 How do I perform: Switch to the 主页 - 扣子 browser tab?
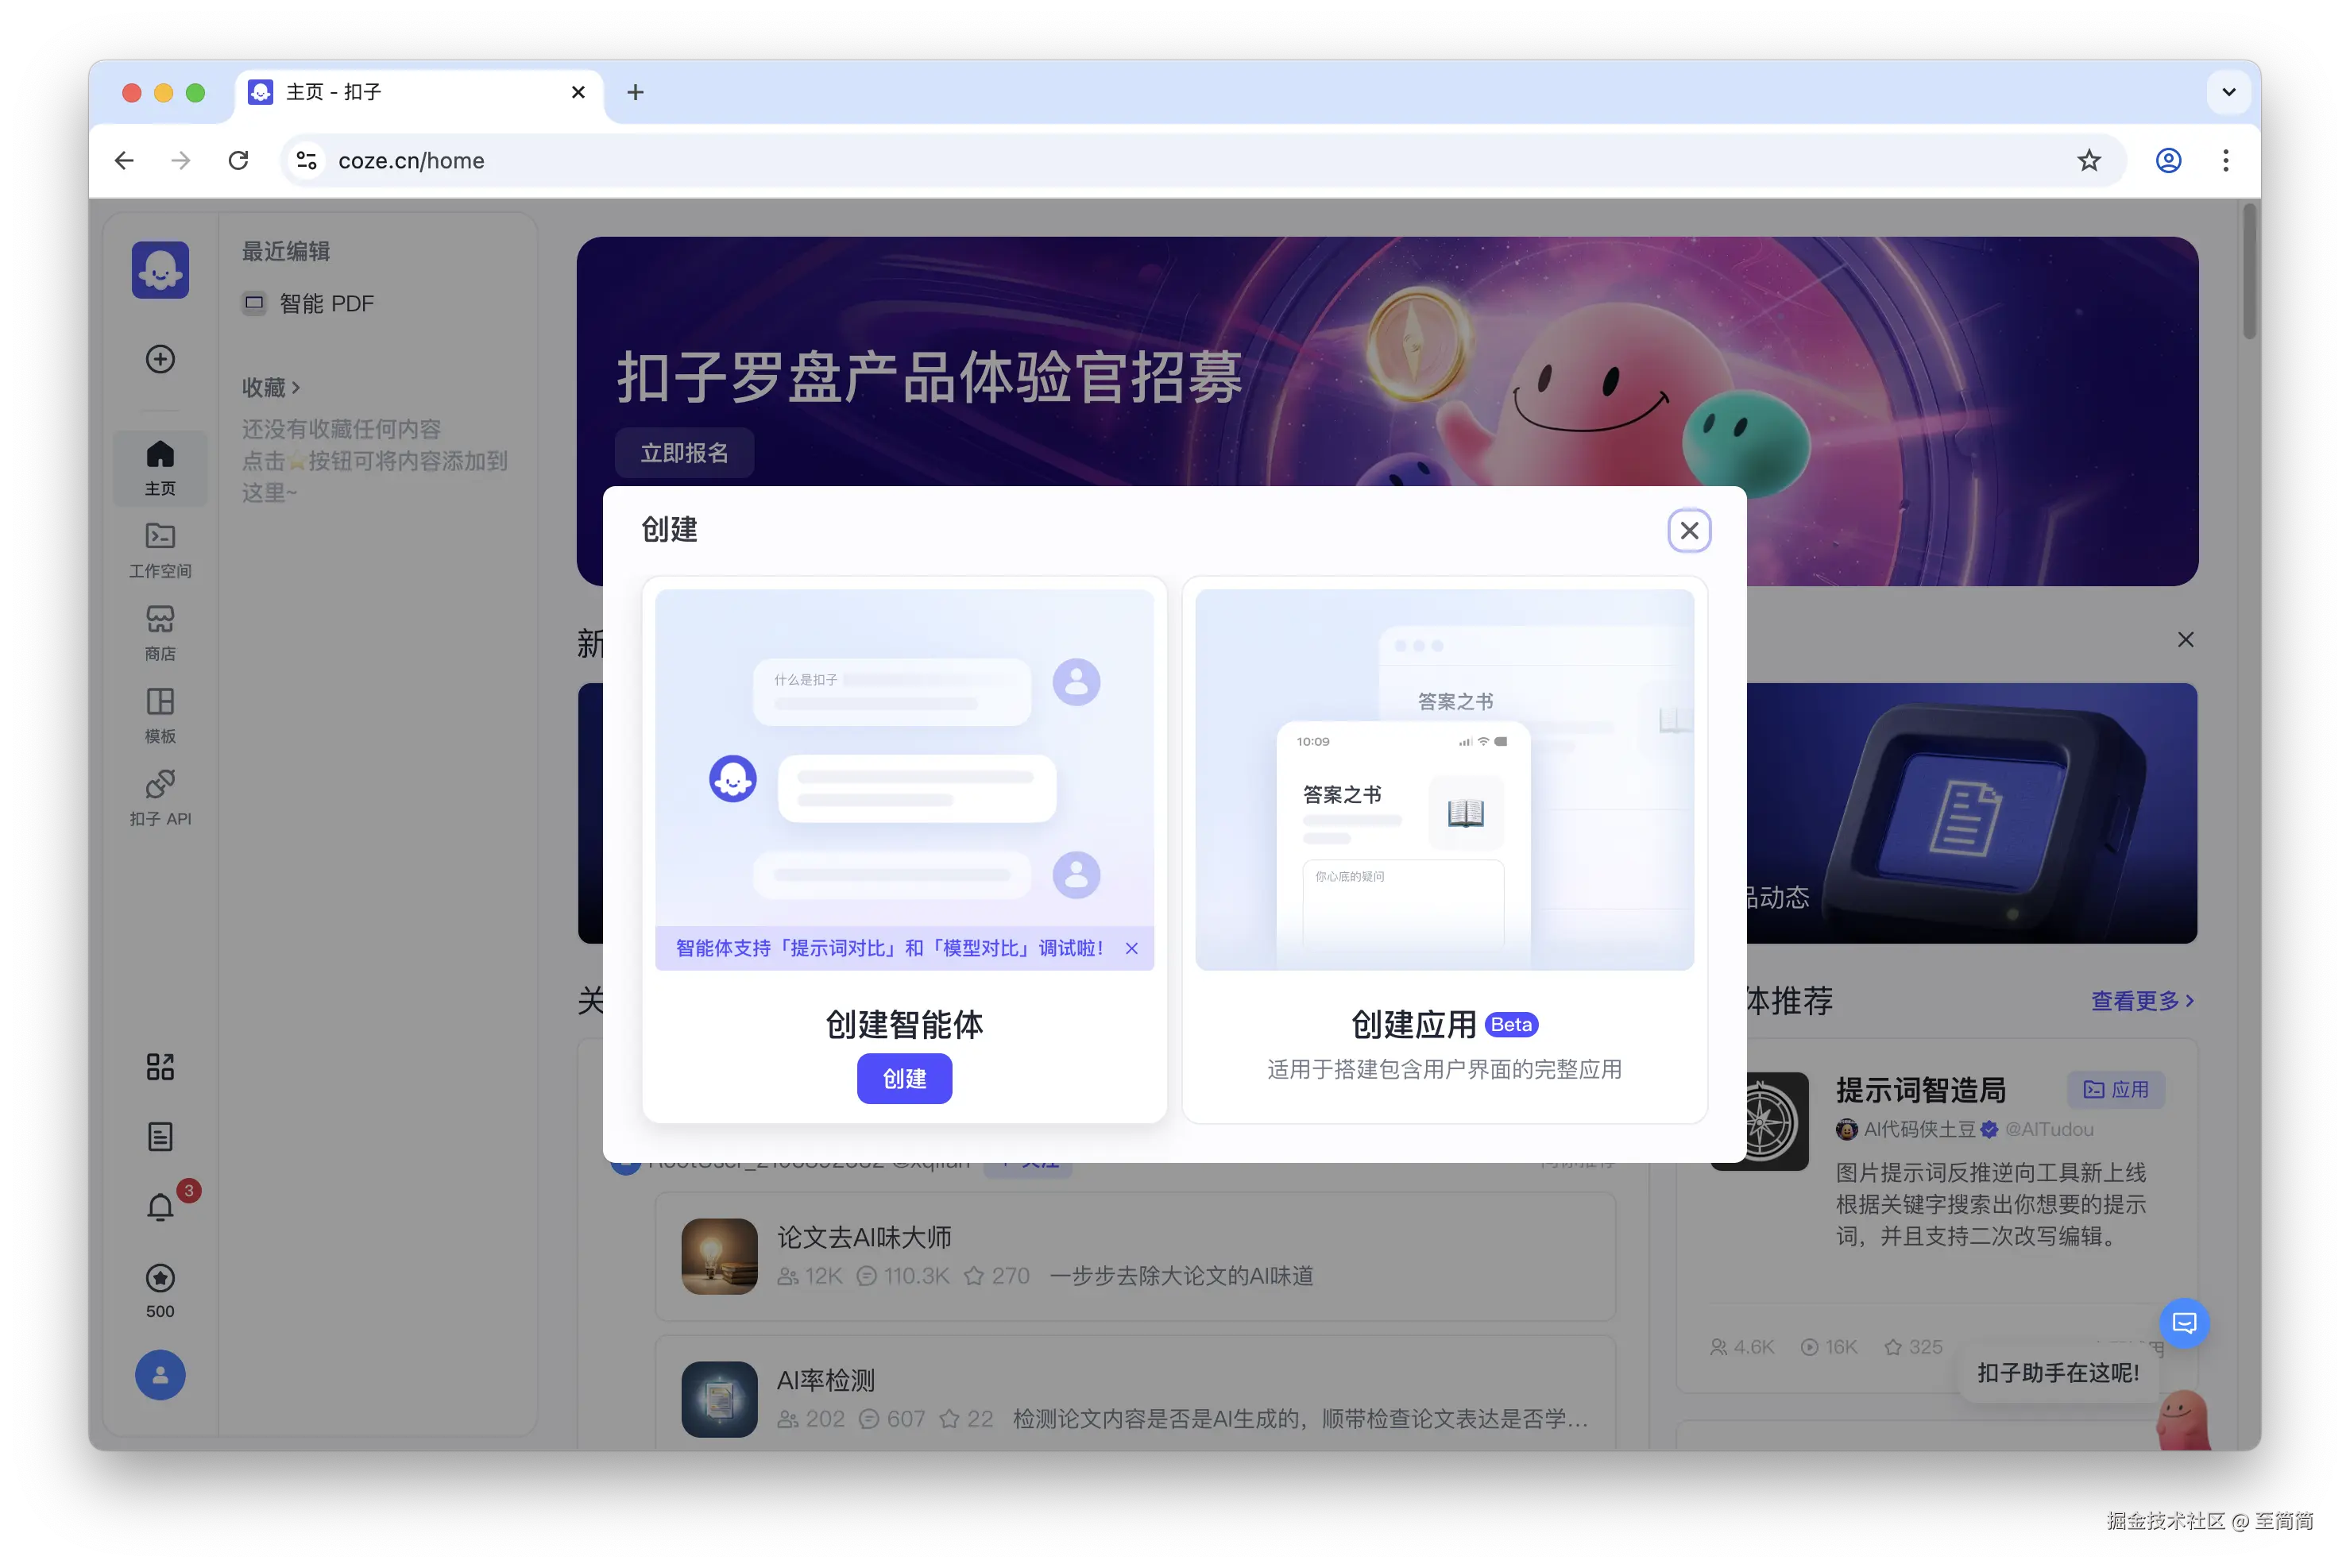(x=400, y=92)
